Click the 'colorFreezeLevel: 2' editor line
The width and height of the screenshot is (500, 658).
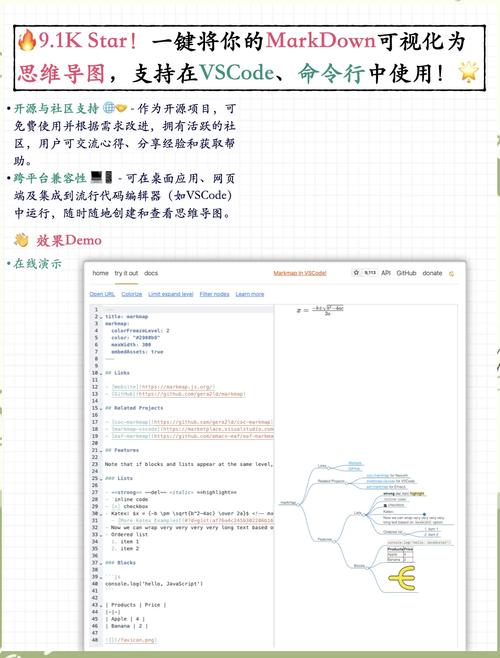tap(140, 331)
